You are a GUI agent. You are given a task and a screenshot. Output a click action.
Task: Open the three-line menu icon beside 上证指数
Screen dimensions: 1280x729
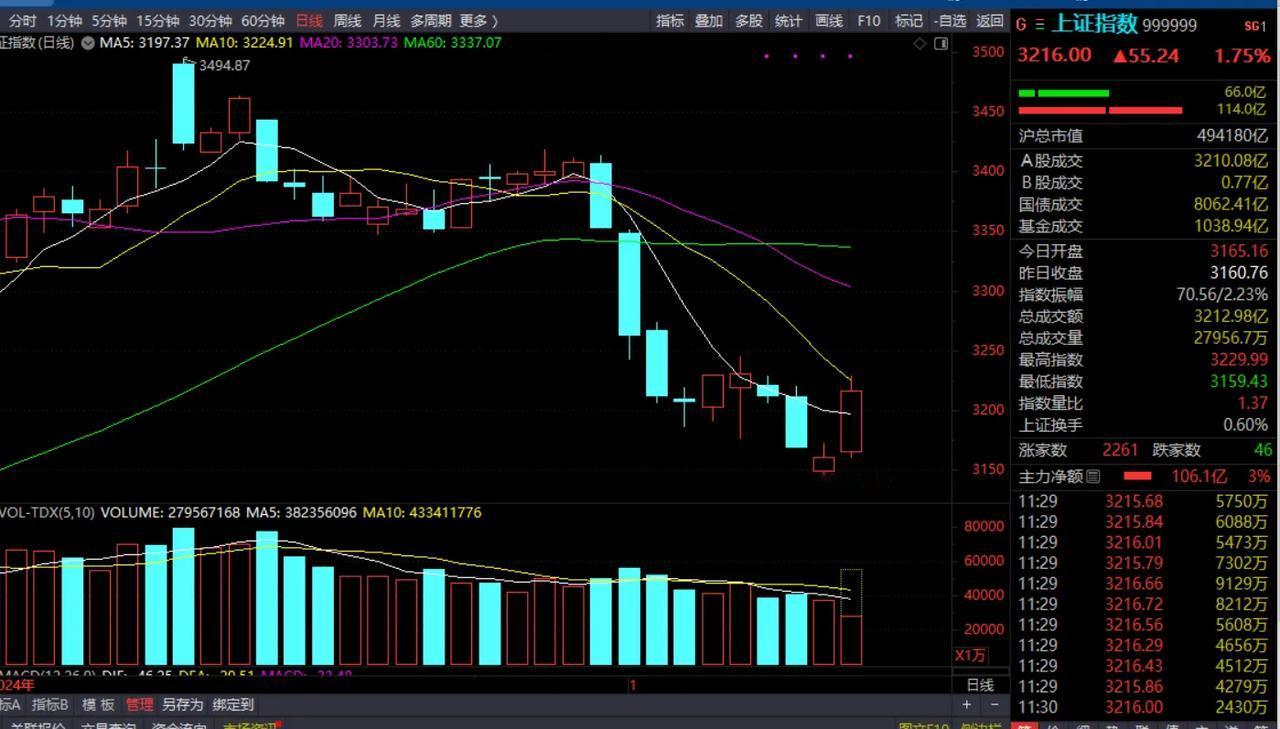[x=1039, y=24]
